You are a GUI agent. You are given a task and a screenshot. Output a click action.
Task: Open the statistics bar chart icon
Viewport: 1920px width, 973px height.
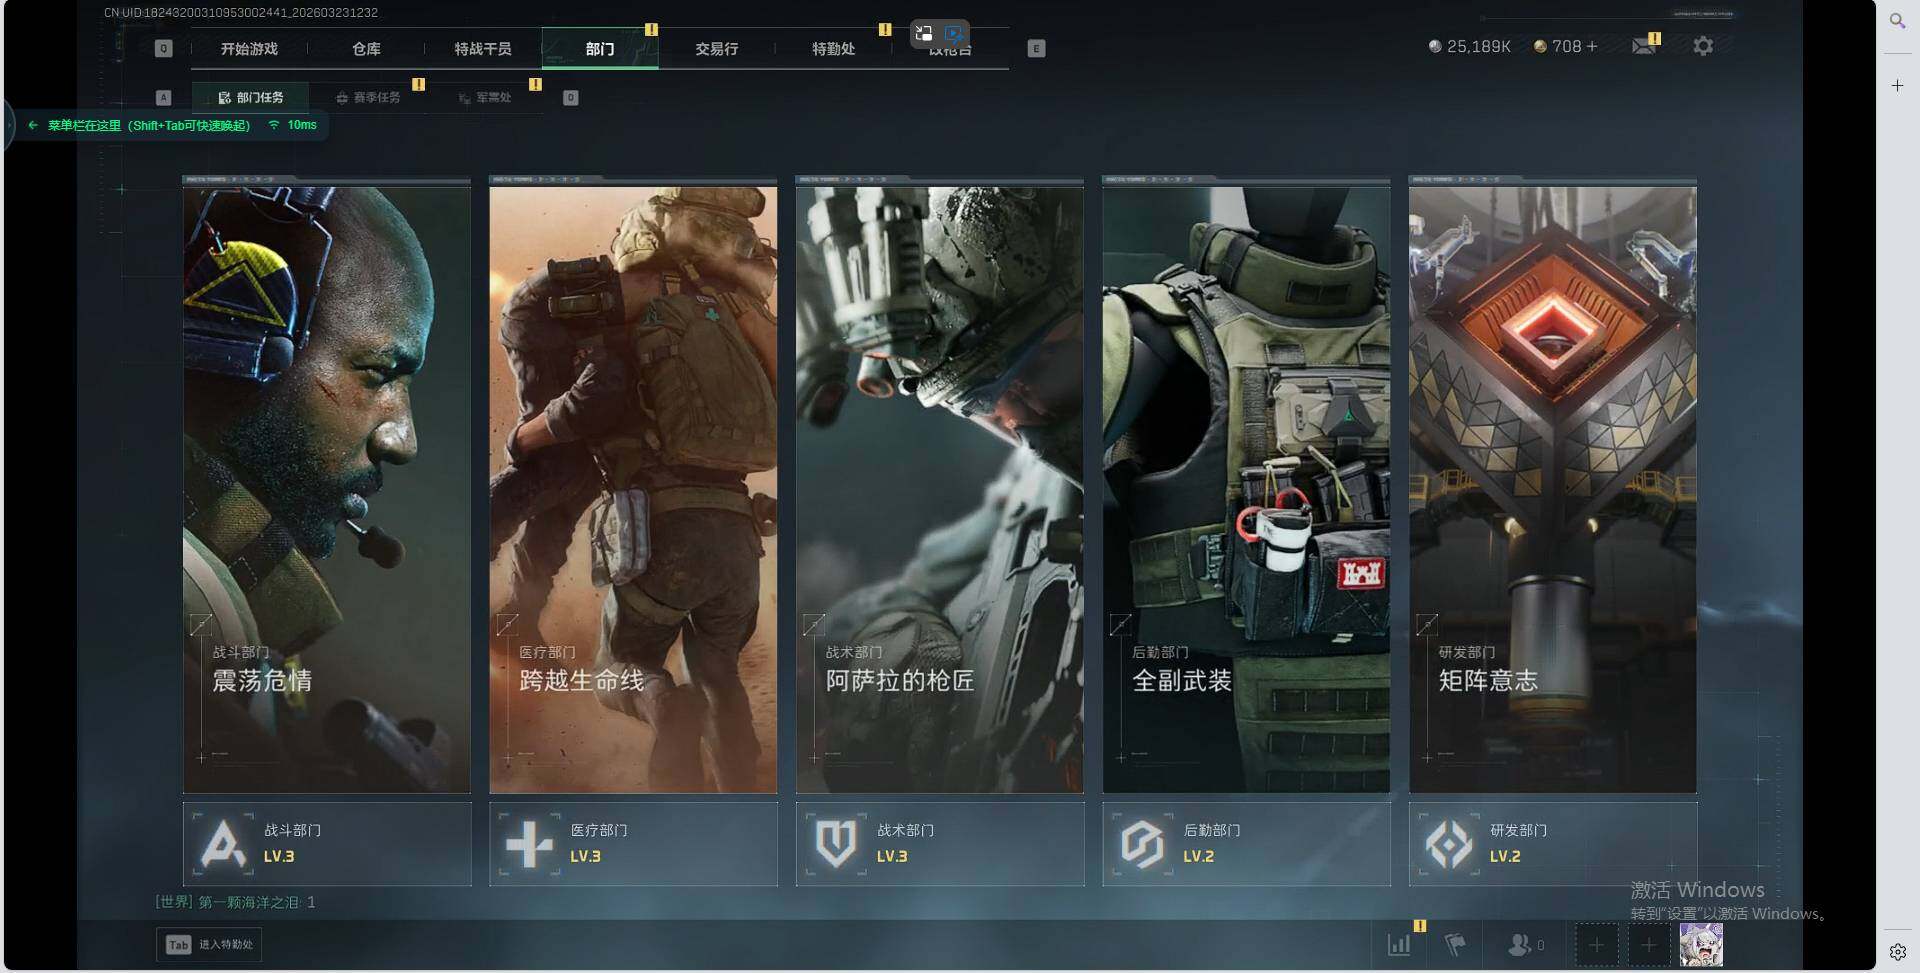point(1399,944)
